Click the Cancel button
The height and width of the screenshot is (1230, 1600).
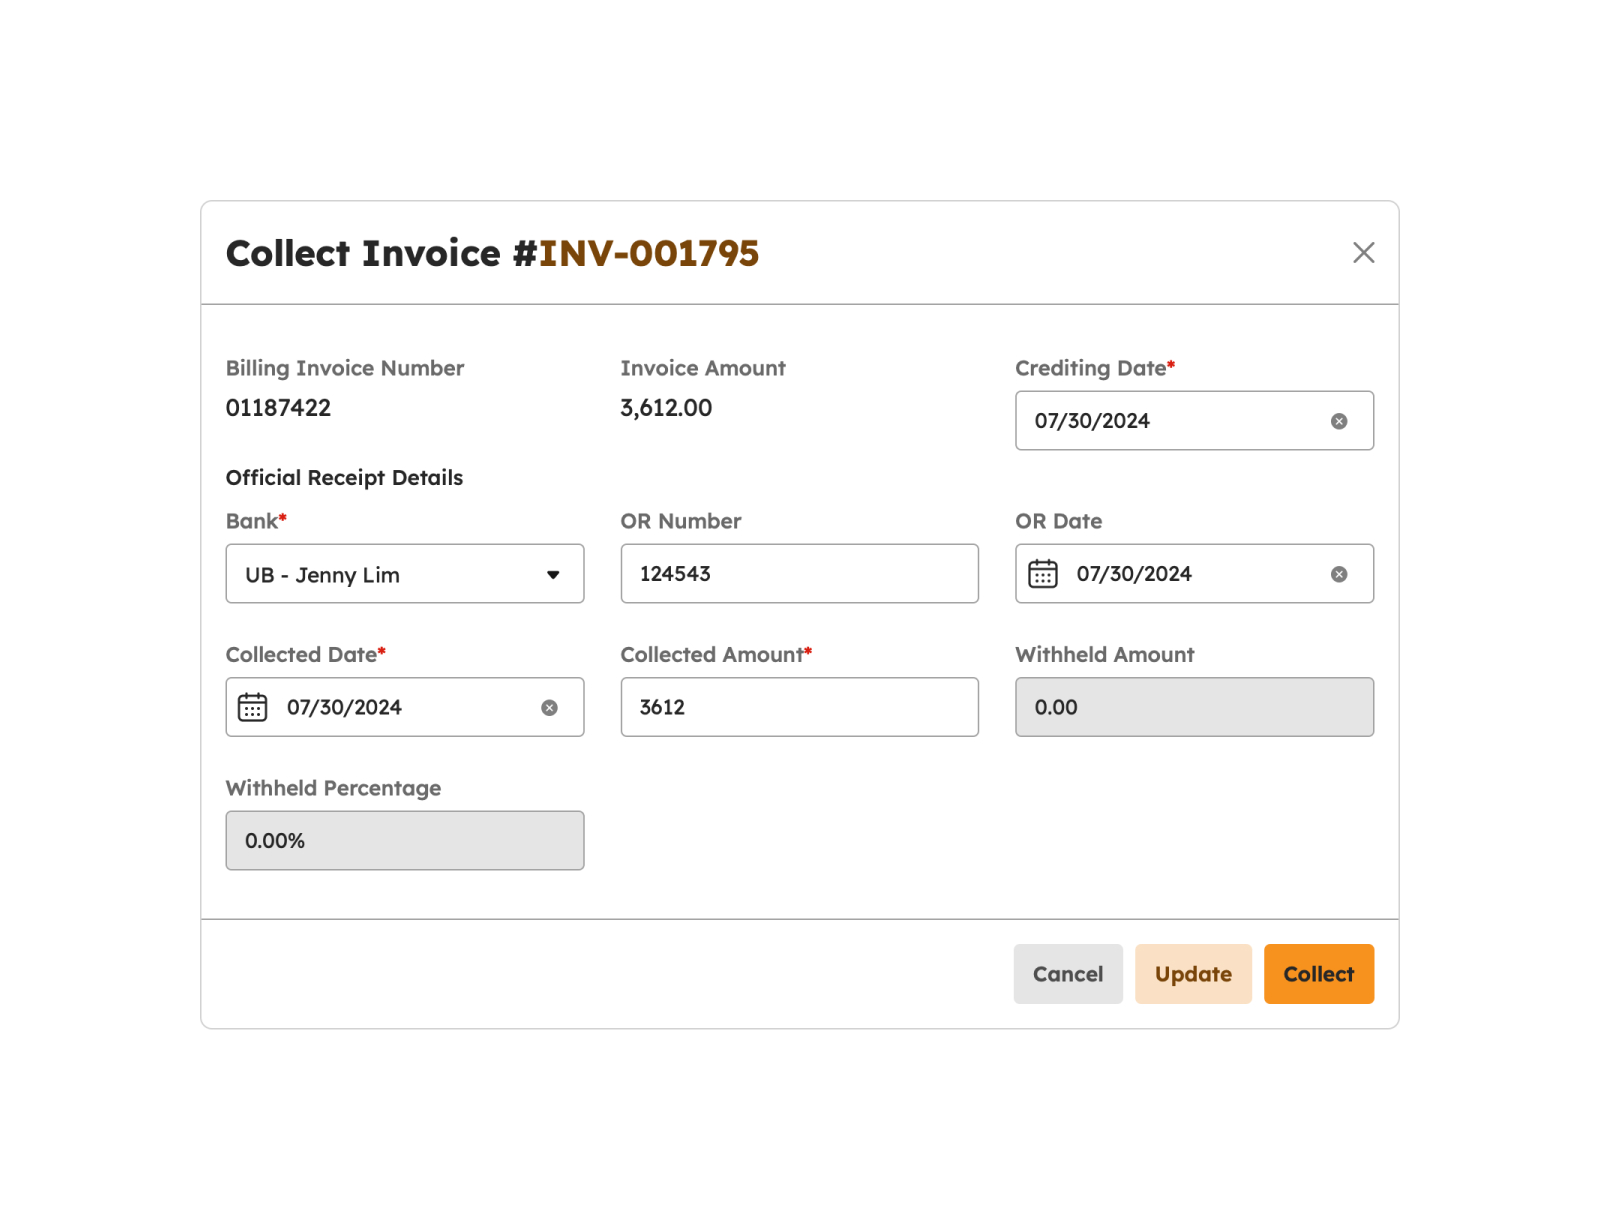(x=1068, y=974)
